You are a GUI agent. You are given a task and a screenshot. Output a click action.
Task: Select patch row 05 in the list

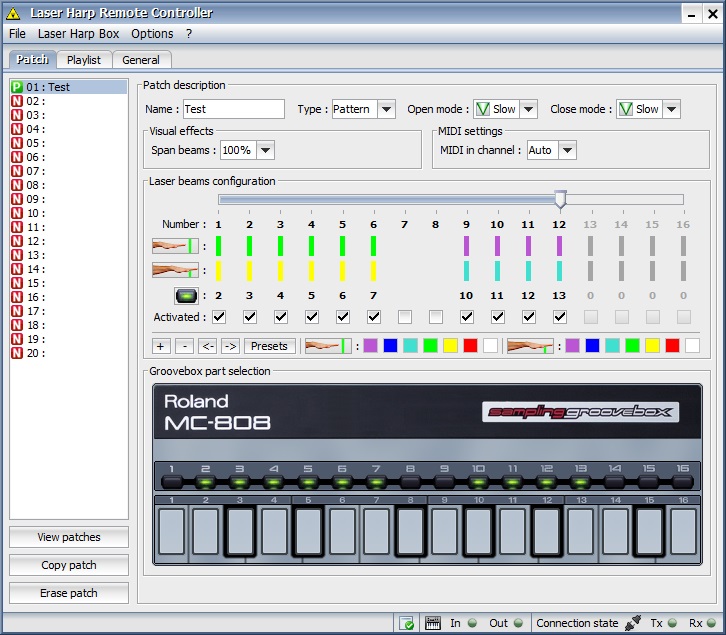tap(69, 143)
